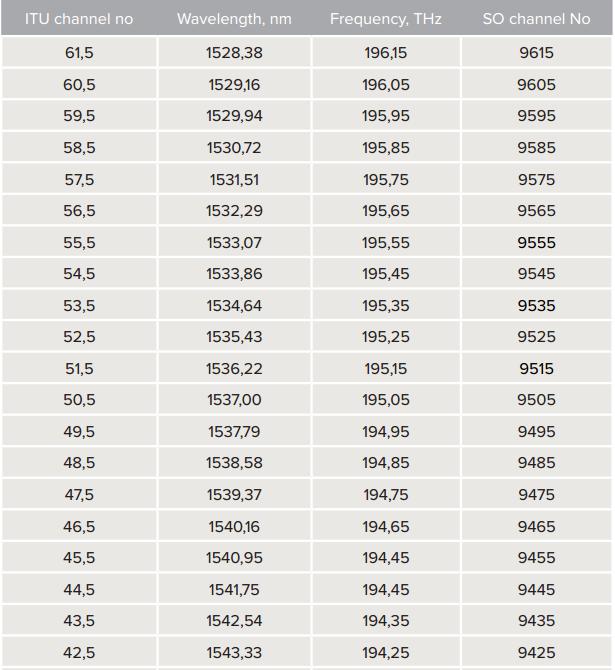The width and height of the screenshot is (615, 670).
Task: Select the "SO channel No" column header
Action: [536, 19]
